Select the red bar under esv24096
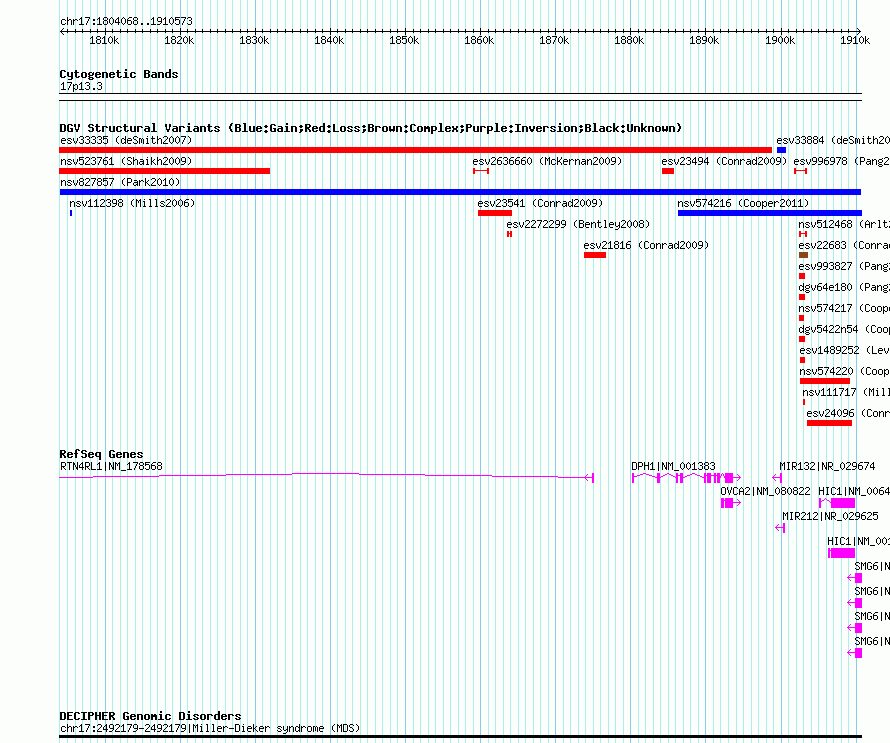Viewport: 890px width, 743px height. tap(829, 423)
